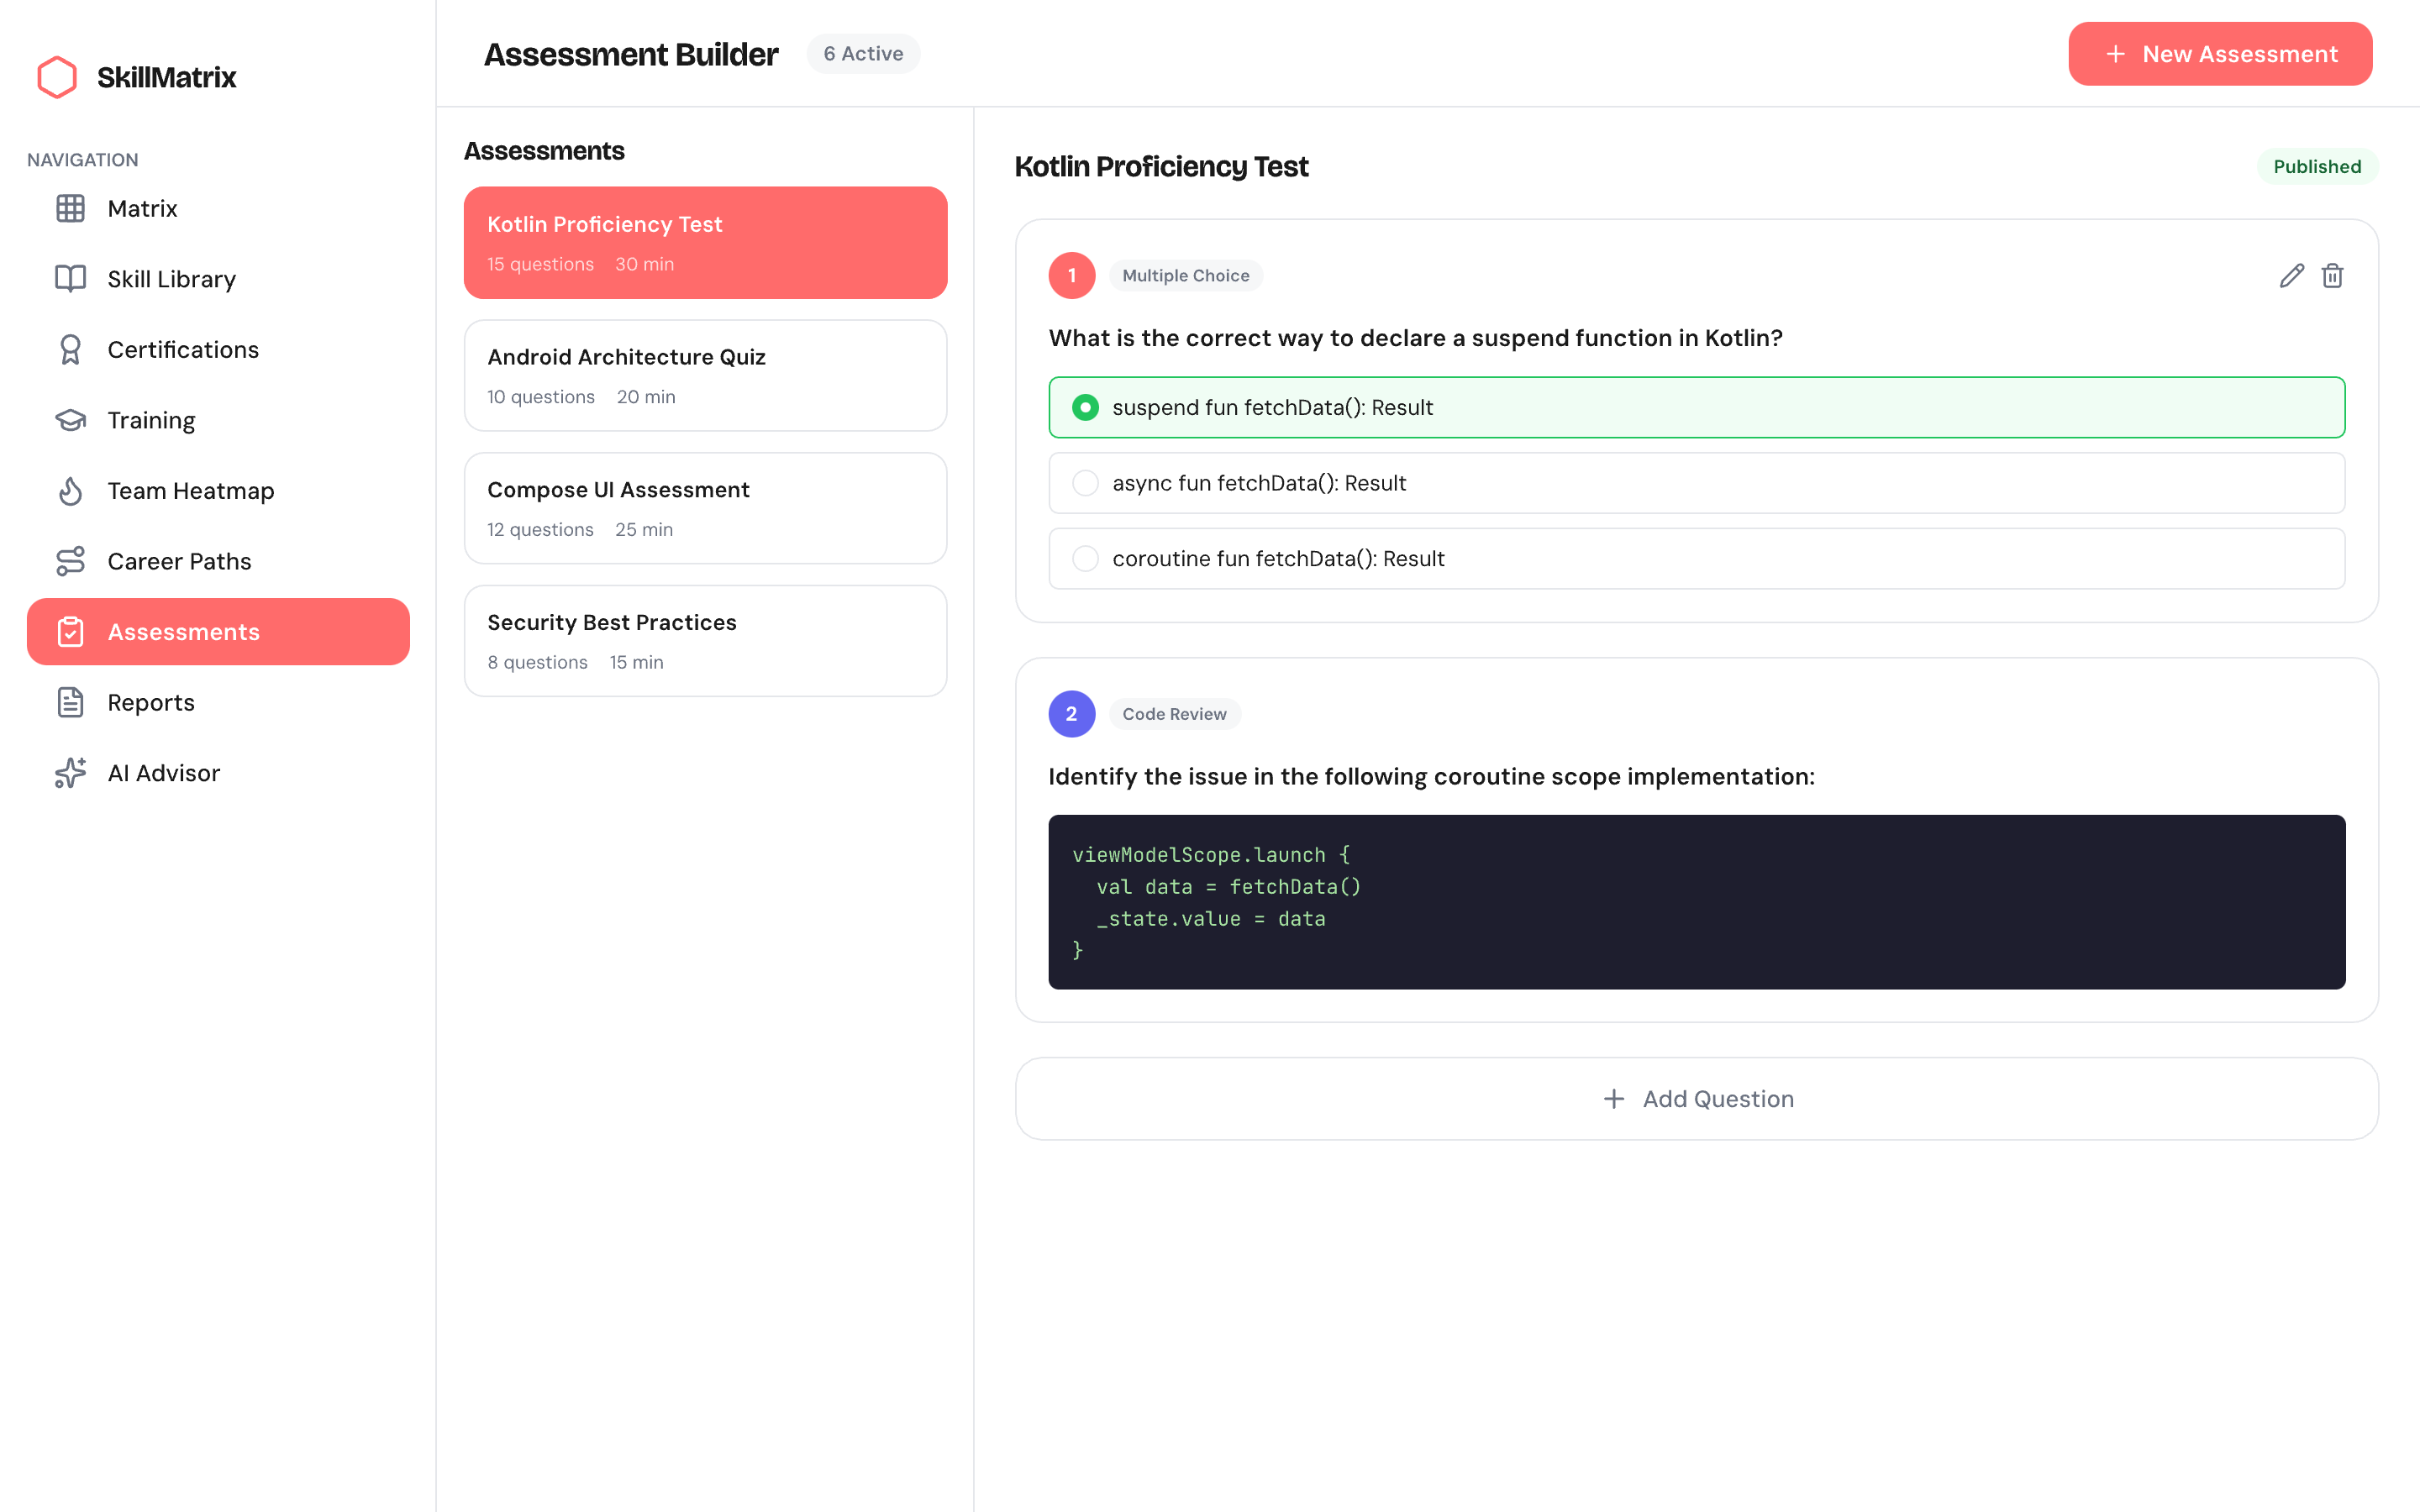Click the SkillMatrix hexagon logo
Image resolution: width=2420 pixels, height=1512 pixels.
[57, 77]
